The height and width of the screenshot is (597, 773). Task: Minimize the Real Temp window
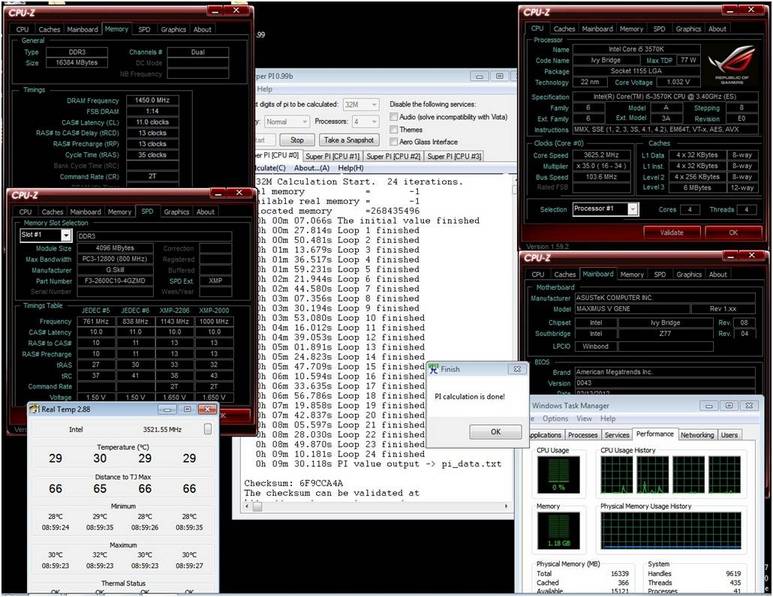[167, 409]
